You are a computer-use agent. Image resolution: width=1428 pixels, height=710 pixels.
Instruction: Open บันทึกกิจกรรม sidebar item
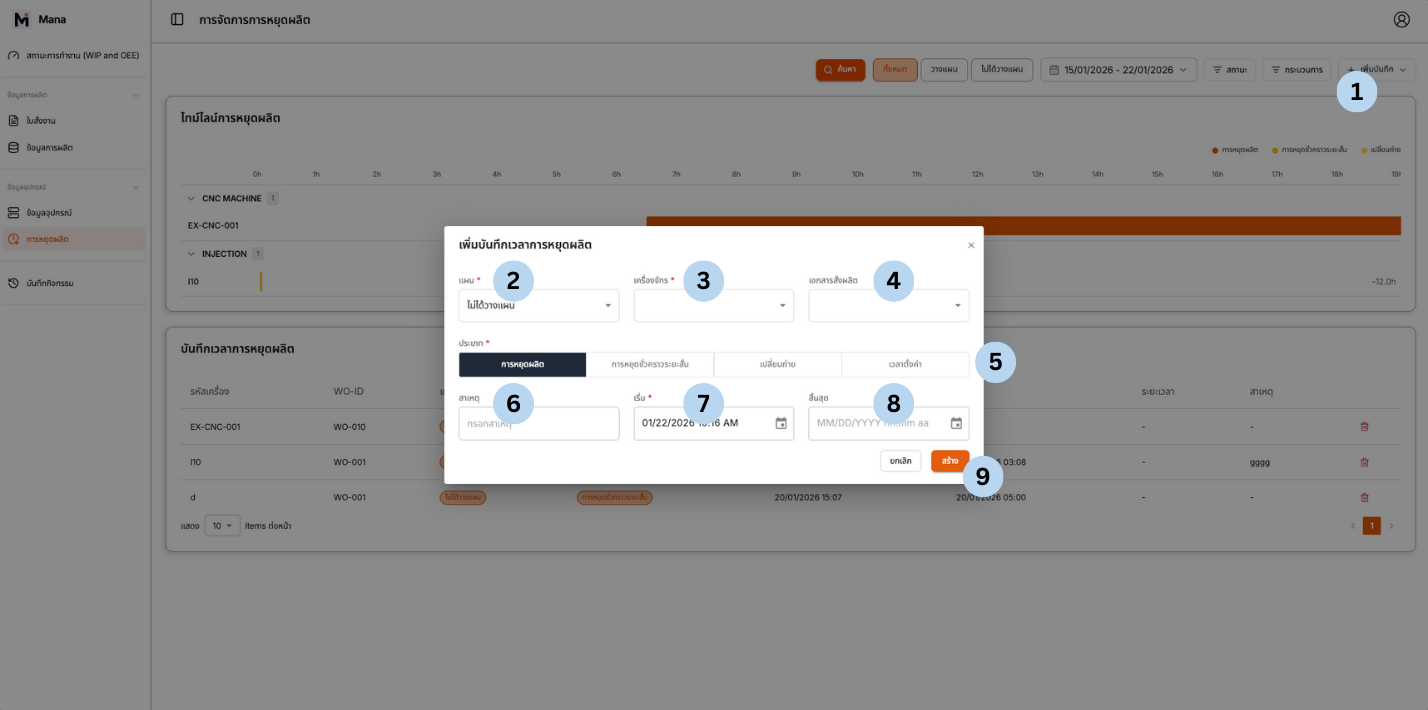[50, 283]
